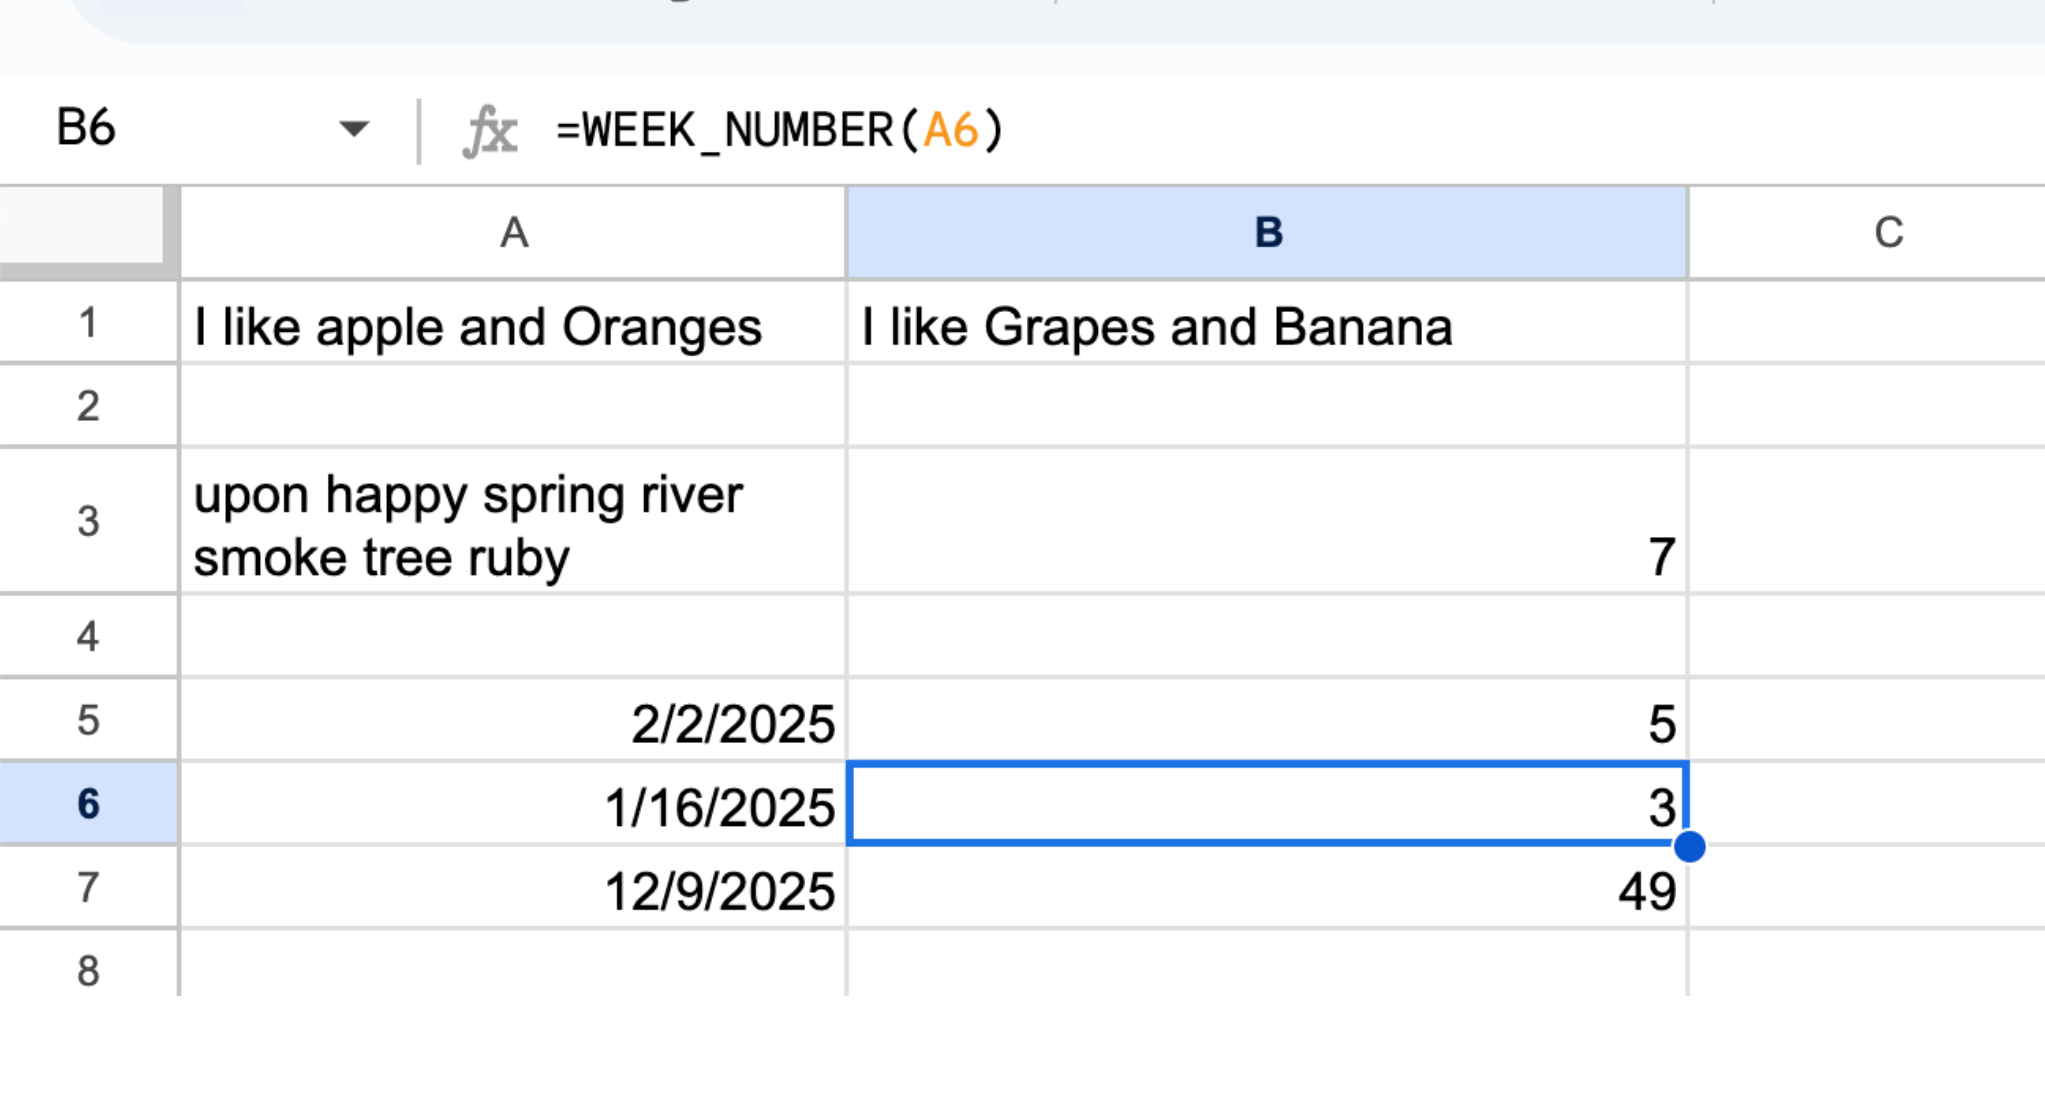Viewport: 2045px width, 1107px height.
Task: Click the cell with date 2/2/2025
Action: [513, 722]
